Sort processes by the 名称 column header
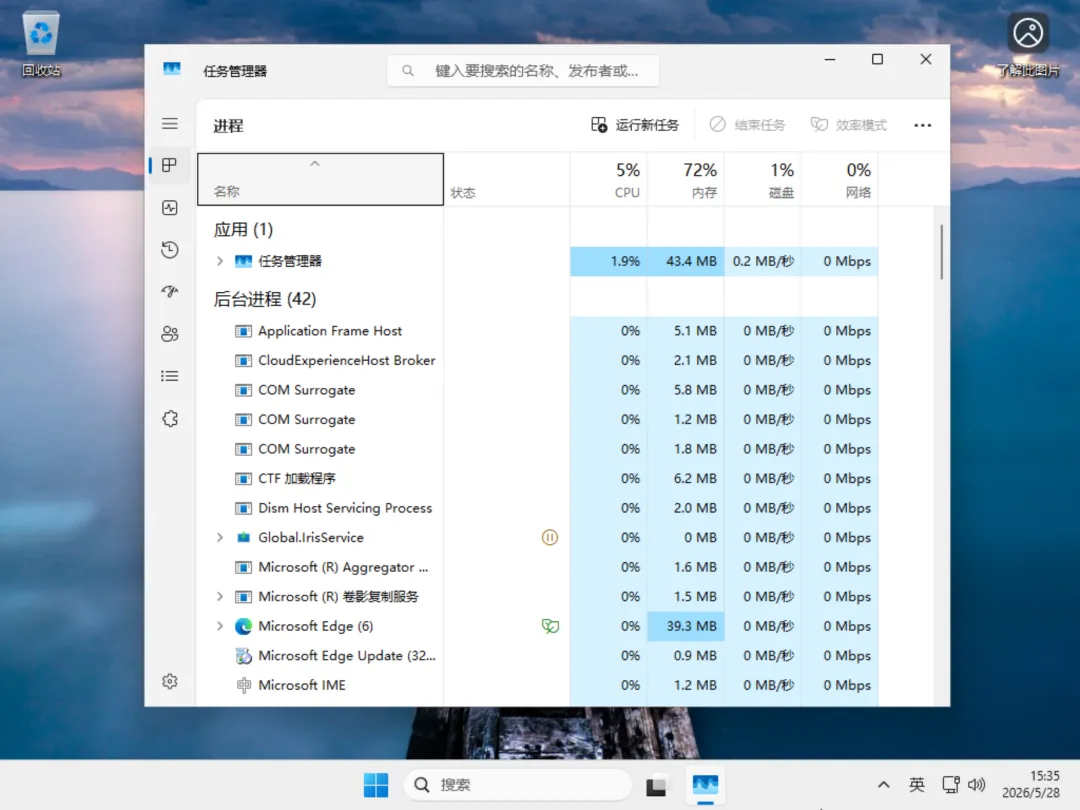Viewport: 1080px width, 810px height. pyautogui.click(x=320, y=179)
